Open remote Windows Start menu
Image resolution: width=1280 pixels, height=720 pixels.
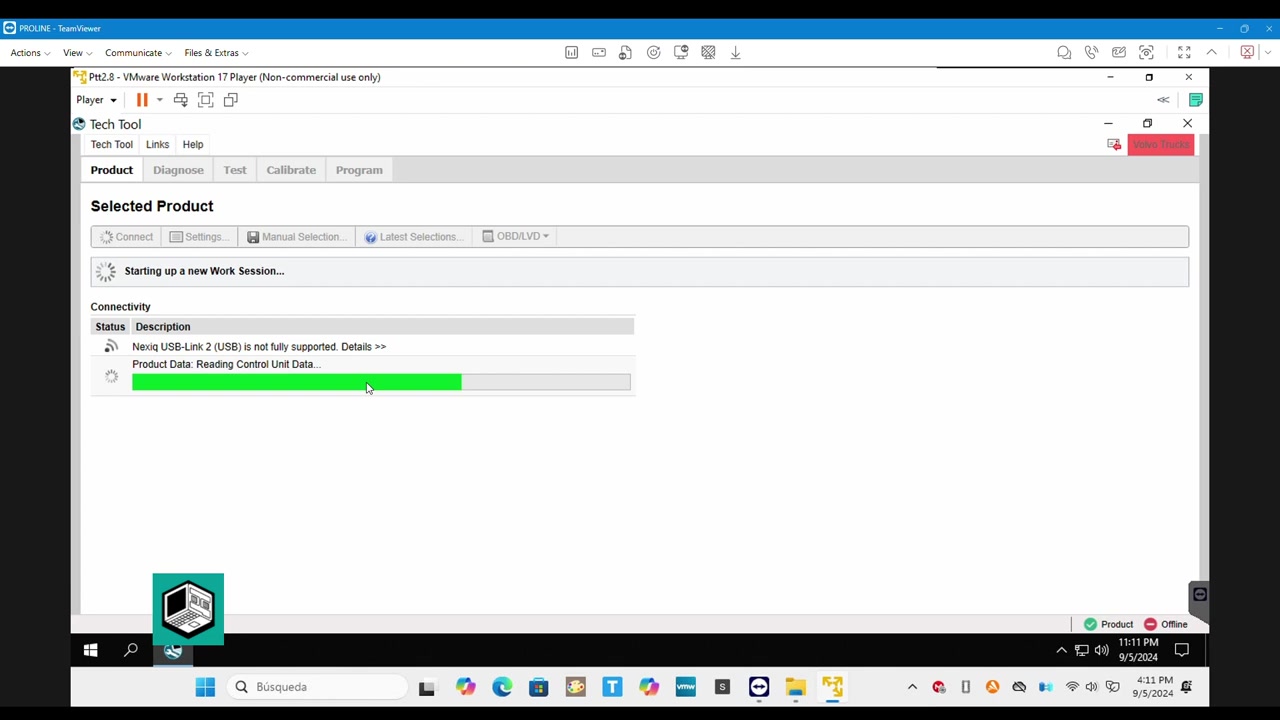[x=91, y=651]
